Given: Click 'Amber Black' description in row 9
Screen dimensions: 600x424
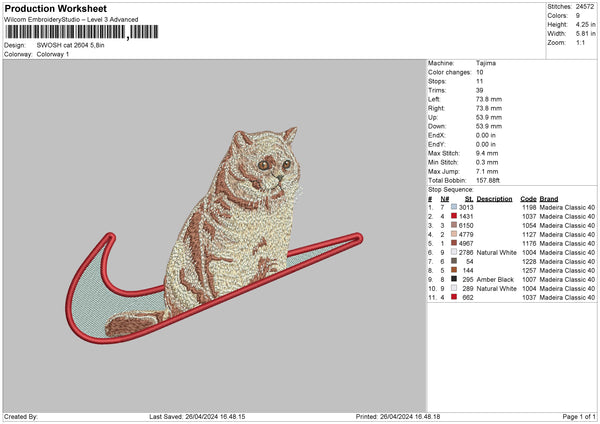Looking at the screenshot, I should (x=495, y=279).
